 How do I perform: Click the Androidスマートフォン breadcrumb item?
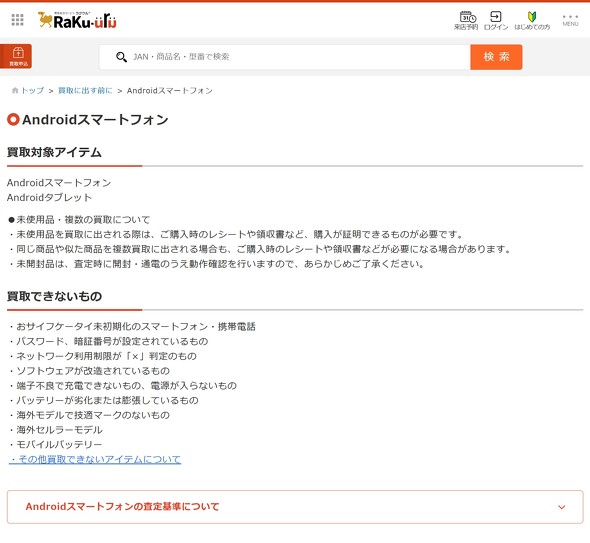[x=170, y=90]
